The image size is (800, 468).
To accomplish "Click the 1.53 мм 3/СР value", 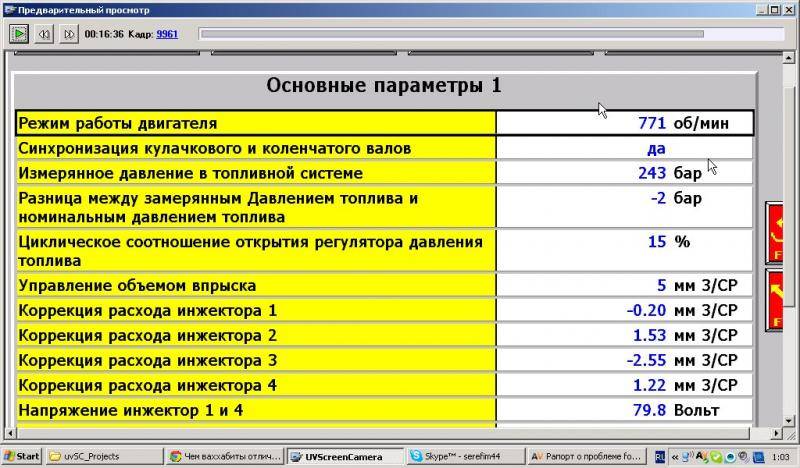I will point(685,335).
